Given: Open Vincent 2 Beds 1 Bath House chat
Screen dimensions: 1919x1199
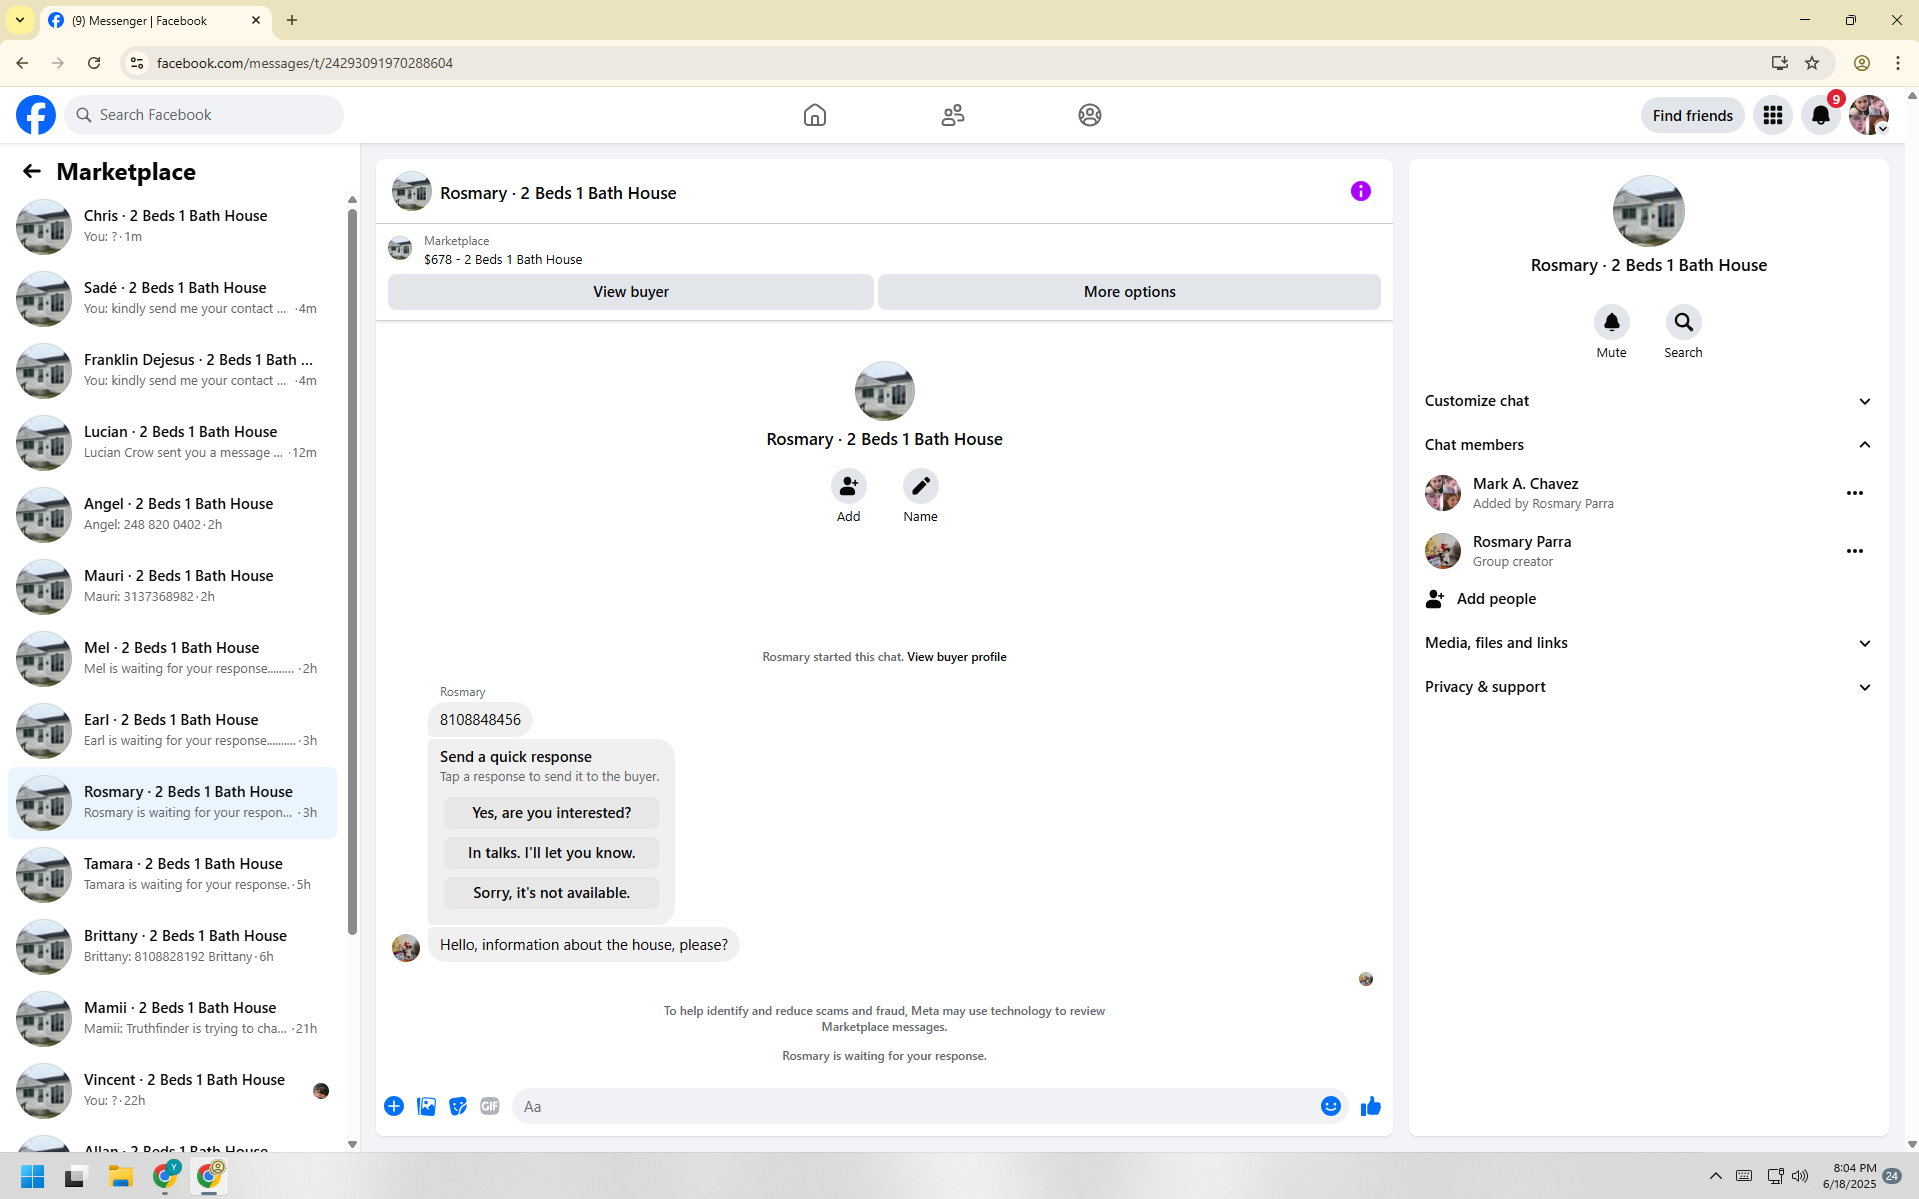Looking at the screenshot, I should click(x=172, y=1090).
